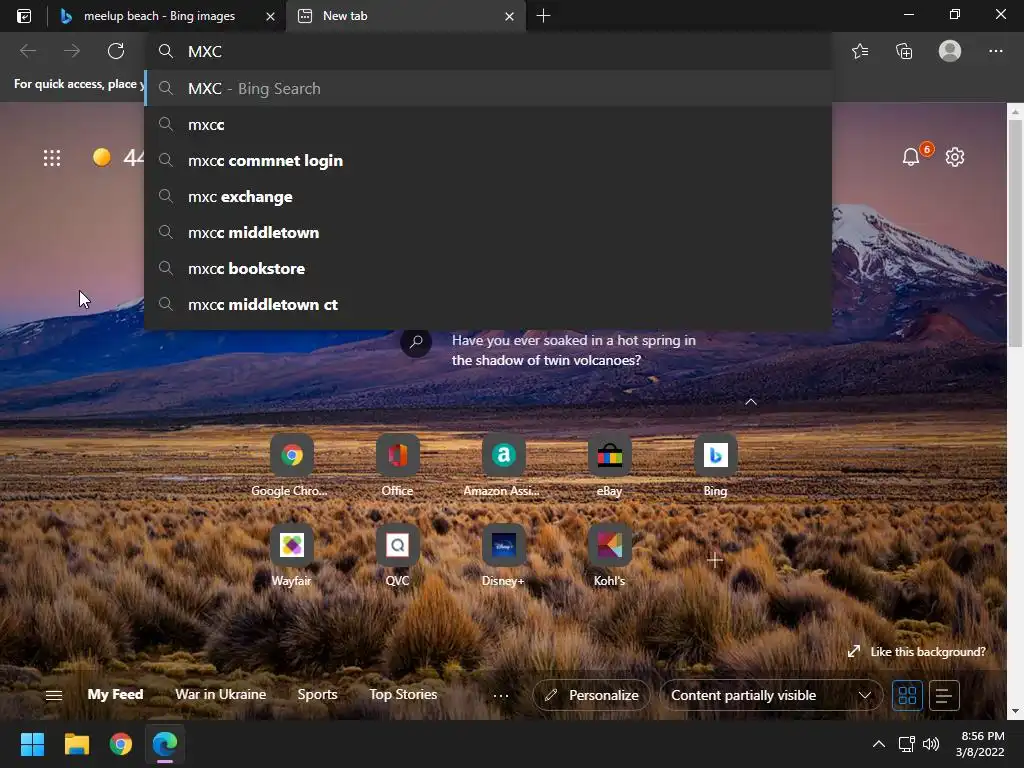Switch feed to list view
The height and width of the screenshot is (768, 1024).
coord(944,696)
